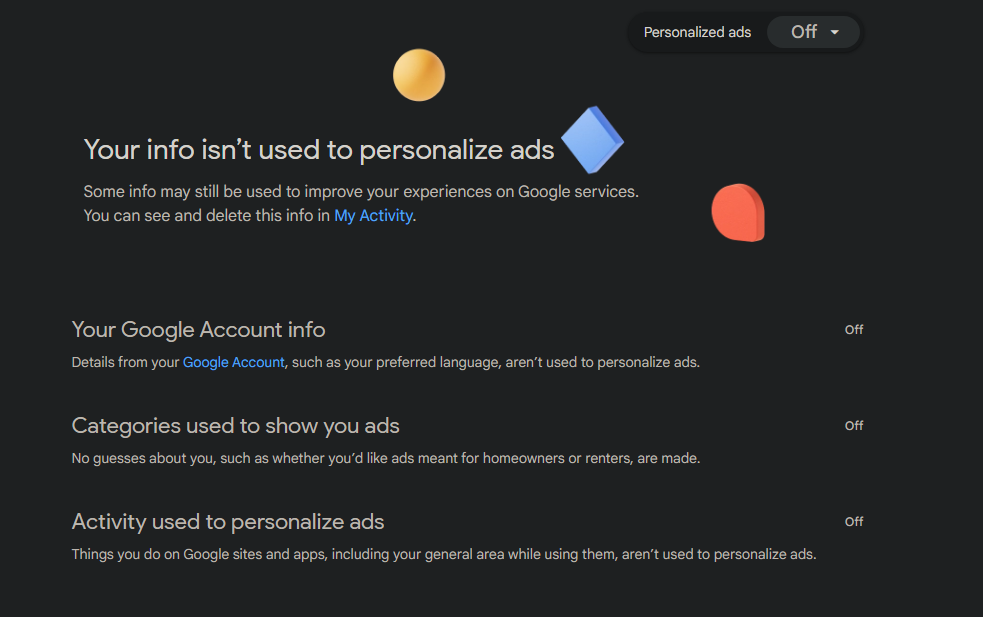Click the You can see and delete text
The image size is (983, 617).
[x=207, y=216]
